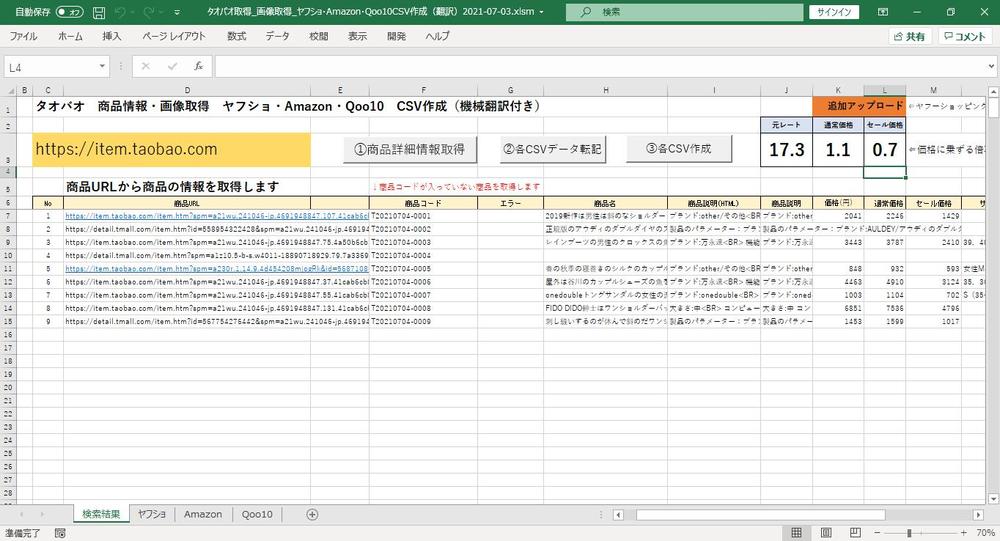The height and width of the screenshot is (541, 1000).
Task: Switch to Normal view icon
Action: coord(797,533)
